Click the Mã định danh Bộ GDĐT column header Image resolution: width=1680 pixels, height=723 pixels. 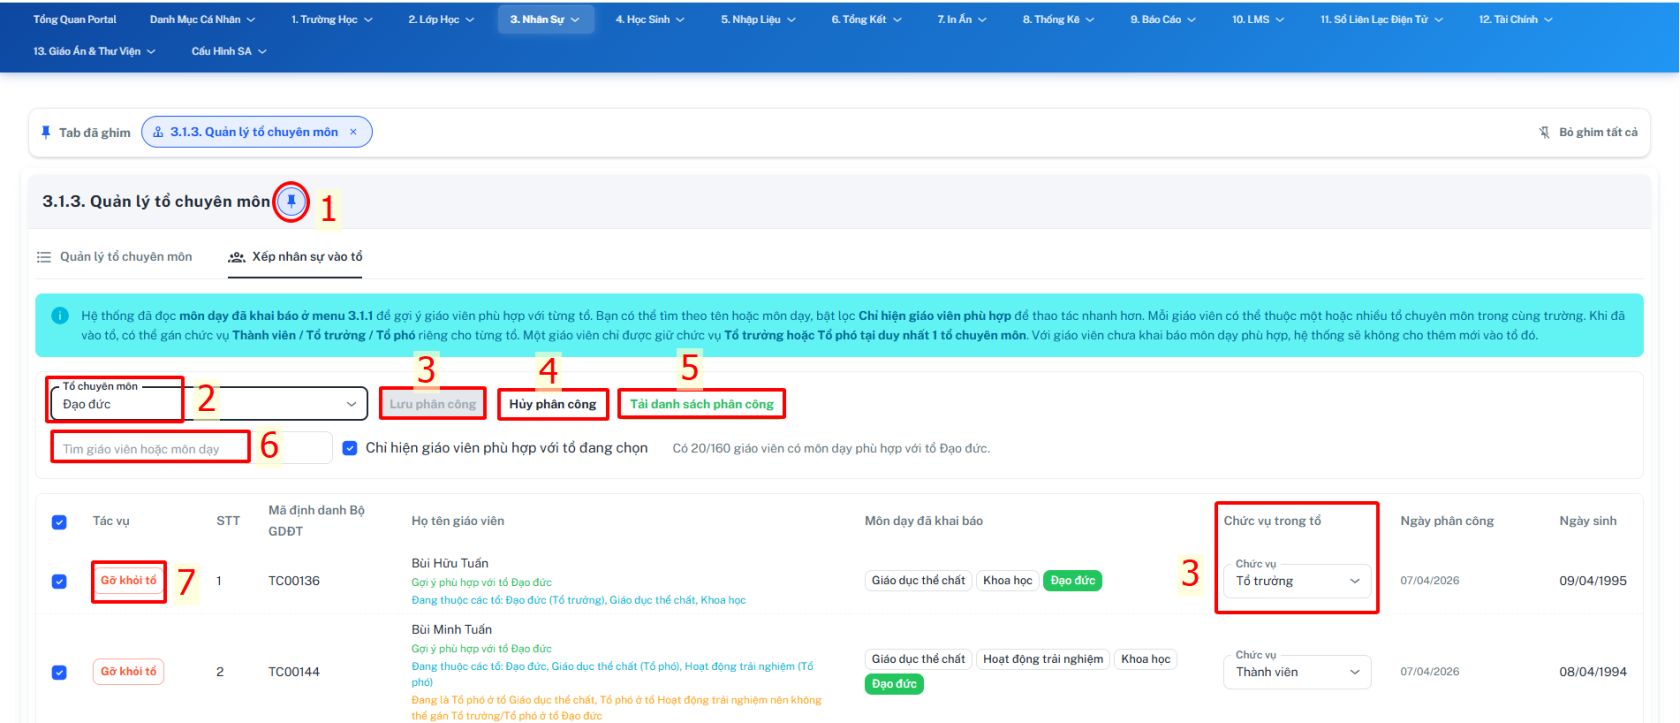point(316,521)
